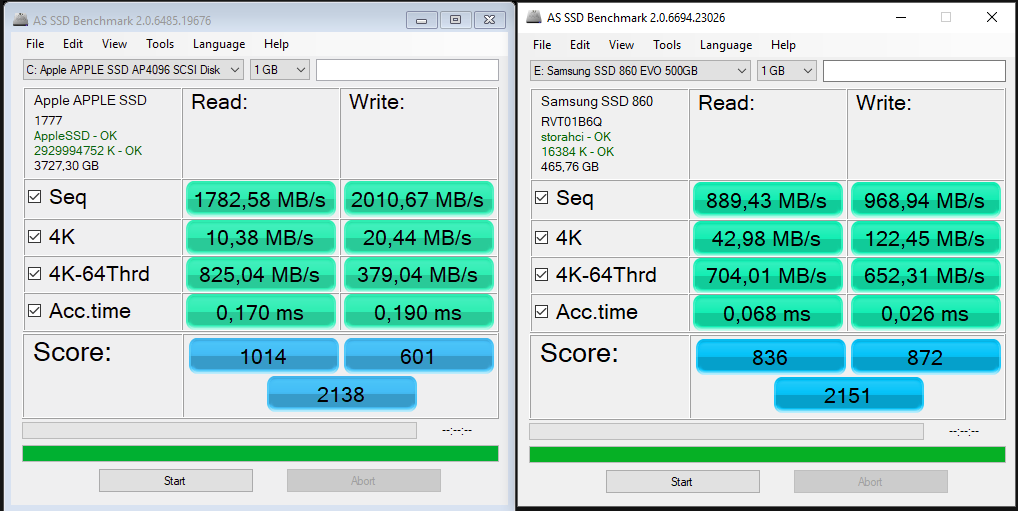
Task: Start benchmark in Apple SSD window
Action: (x=175, y=480)
